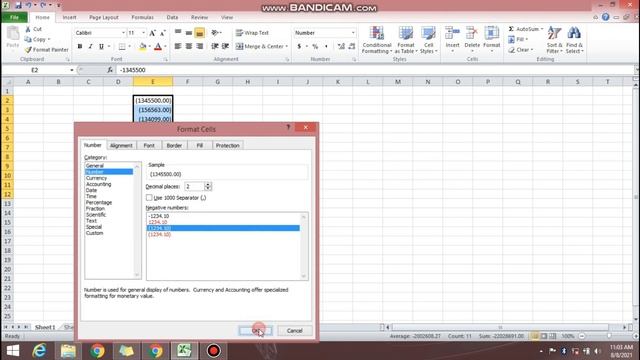This screenshot has width=640, height=360.
Task: Select the Sheet1 worksheet tab
Action: tap(44, 327)
